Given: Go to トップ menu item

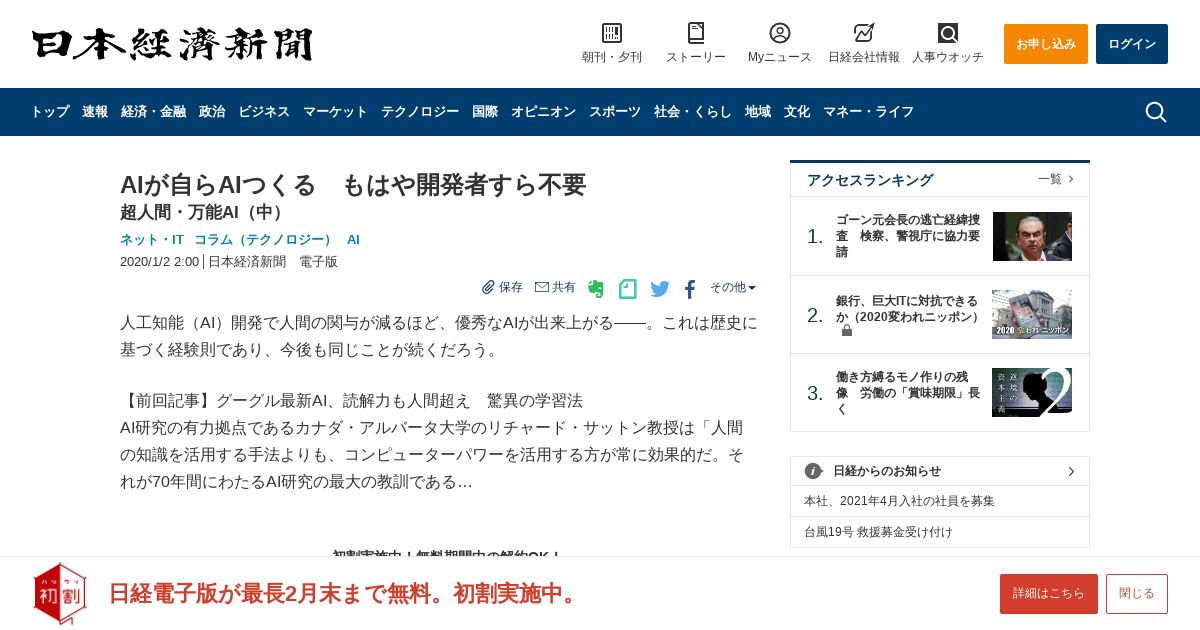Looking at the screenshot, I should coord(50,112).
